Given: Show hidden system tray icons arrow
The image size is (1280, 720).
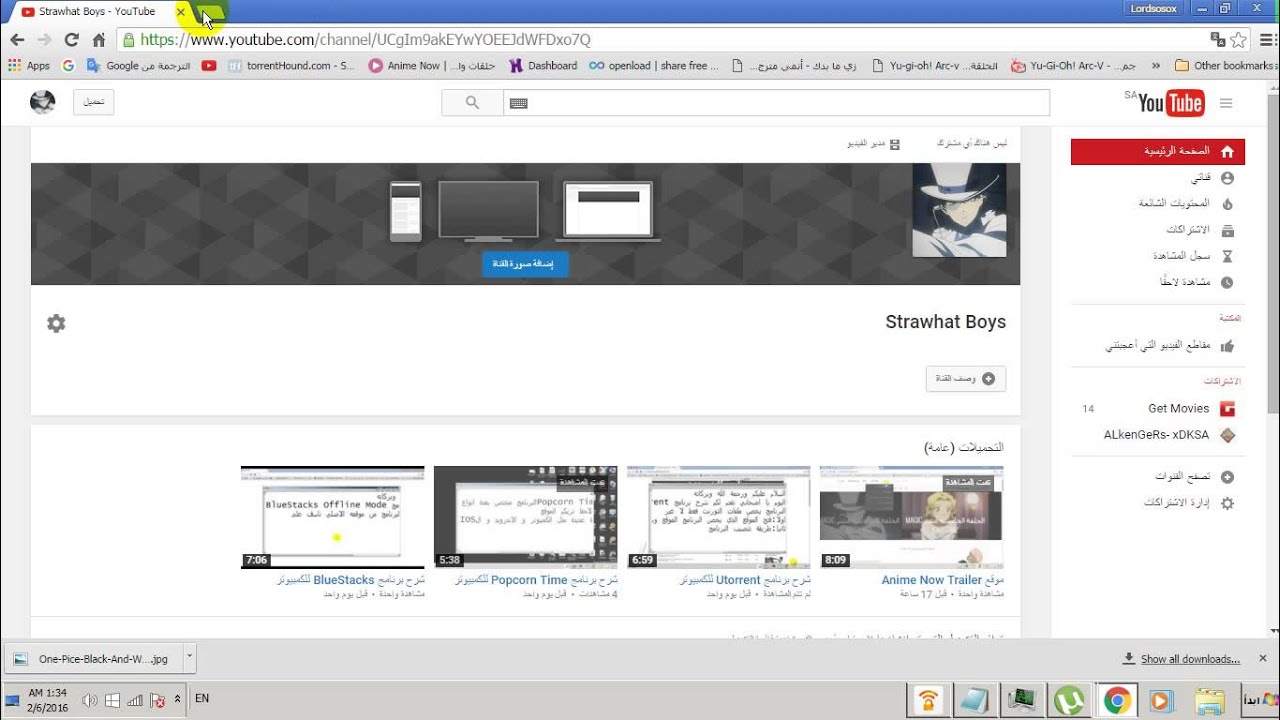Looking at the screenshot, I should pyautogui.click(x=178, y=699).
